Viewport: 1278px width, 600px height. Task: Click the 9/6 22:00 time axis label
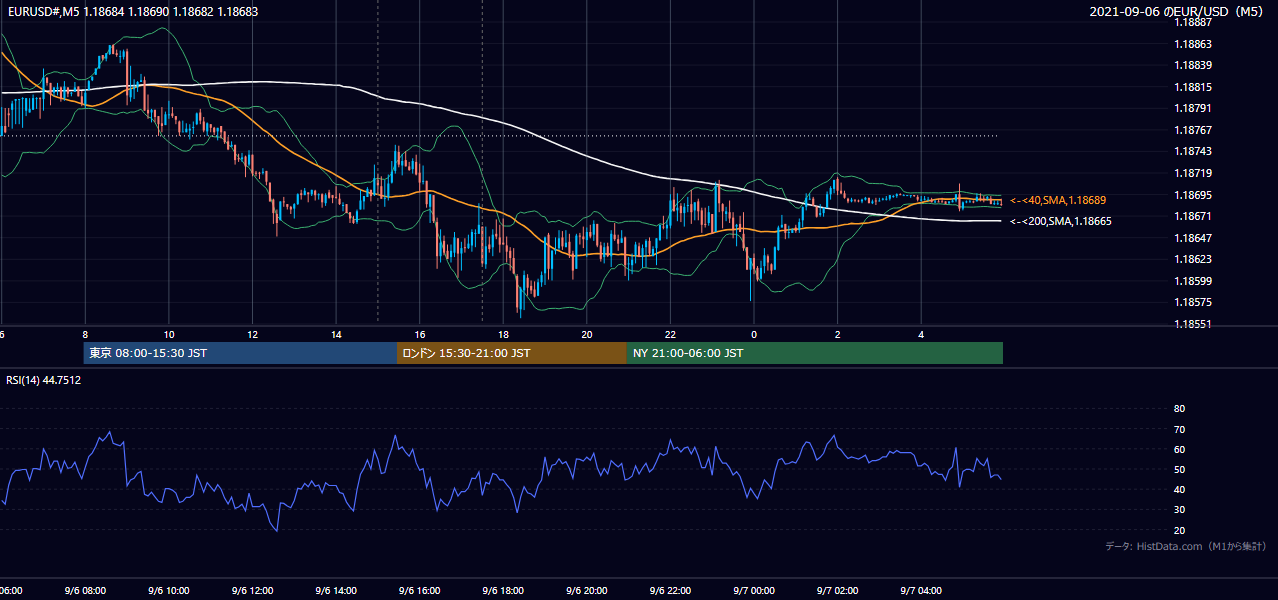(670, 591)
